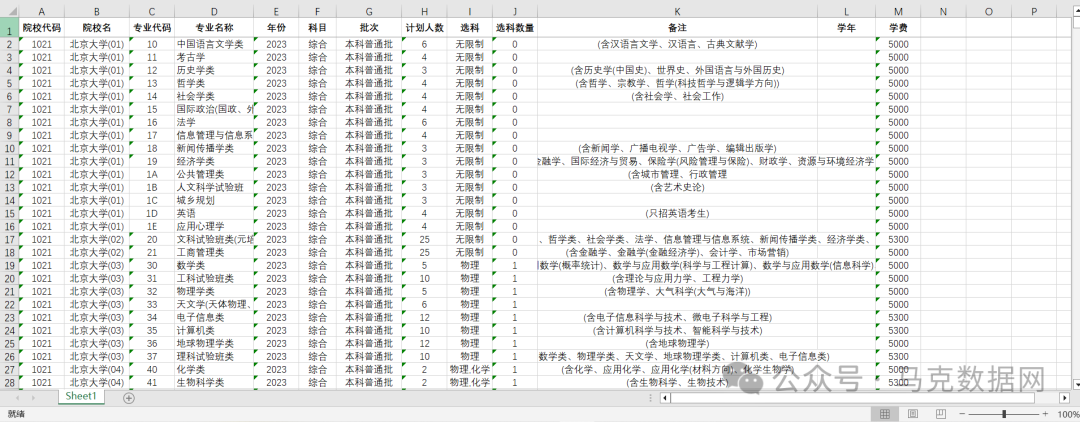Click the 学费 header cell
Screen dimensions: 1080x422
[x=898, y=28]
